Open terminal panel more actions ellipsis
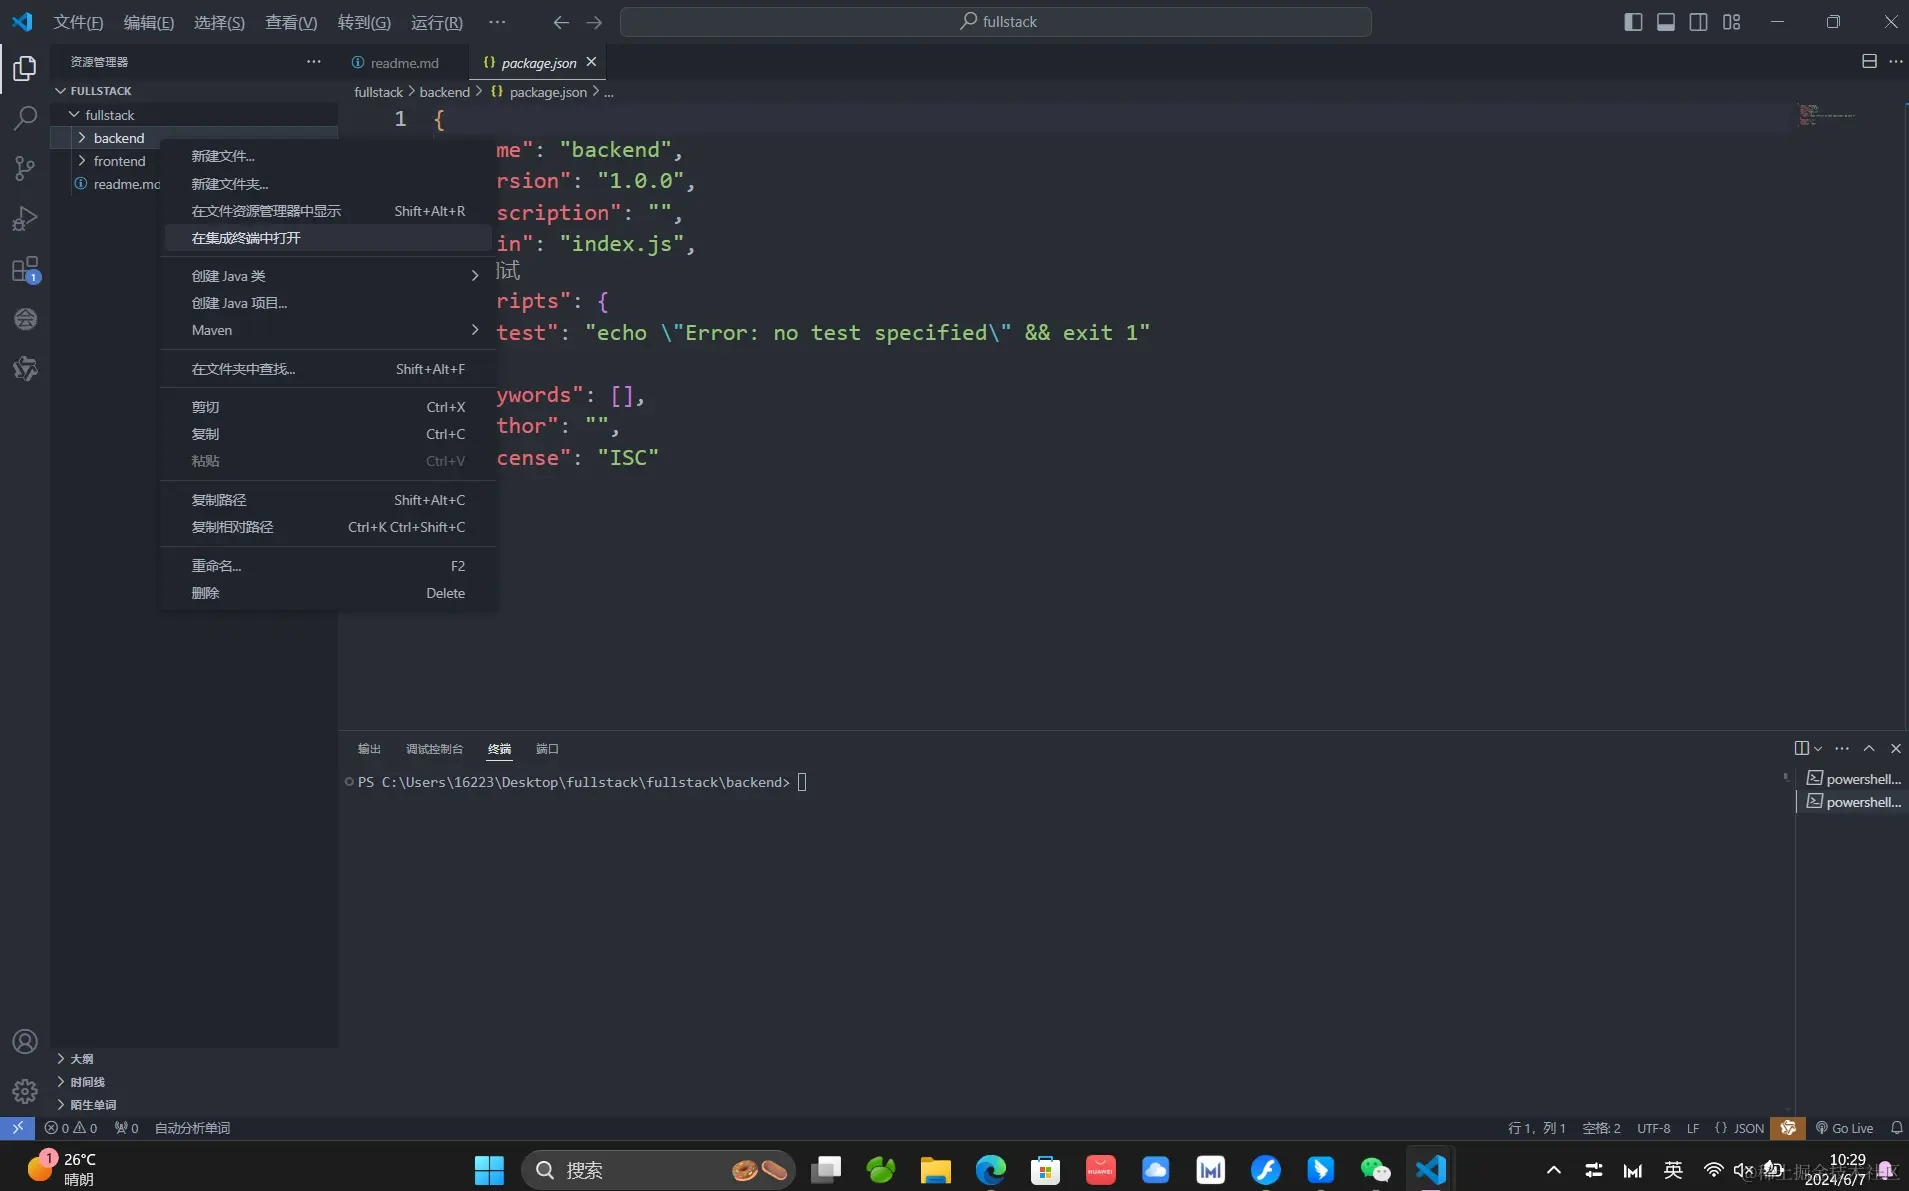This screenshot has height=1191, width=1909. (x=1842, y=748)
